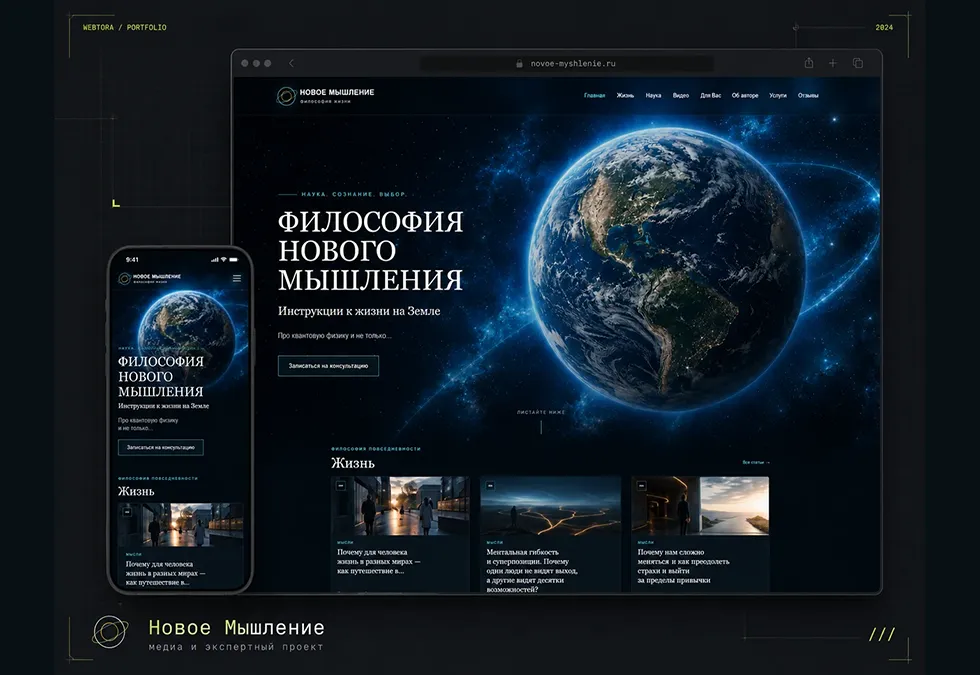
Task: Click the phone Жизнь section heading
Action: point(136,491)
